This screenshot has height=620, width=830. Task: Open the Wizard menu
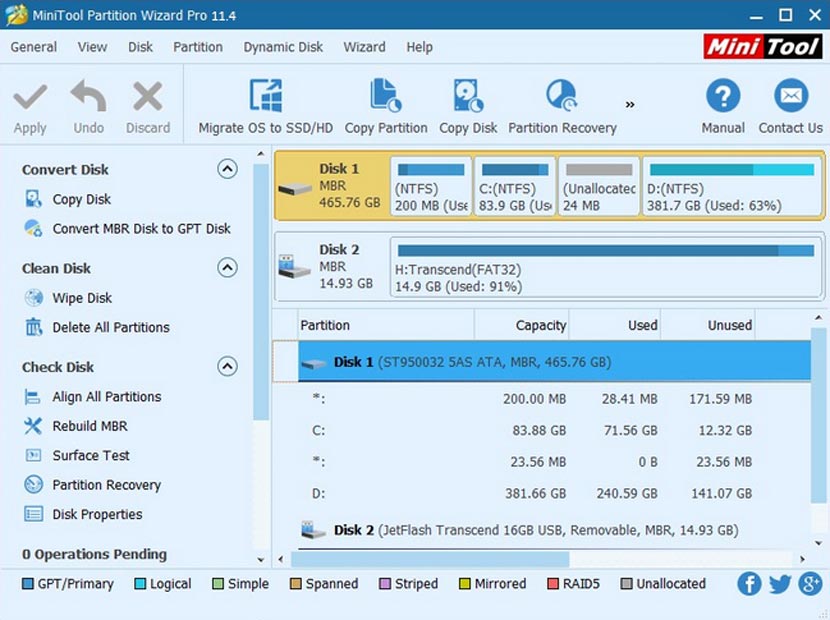tap(364, 47)
